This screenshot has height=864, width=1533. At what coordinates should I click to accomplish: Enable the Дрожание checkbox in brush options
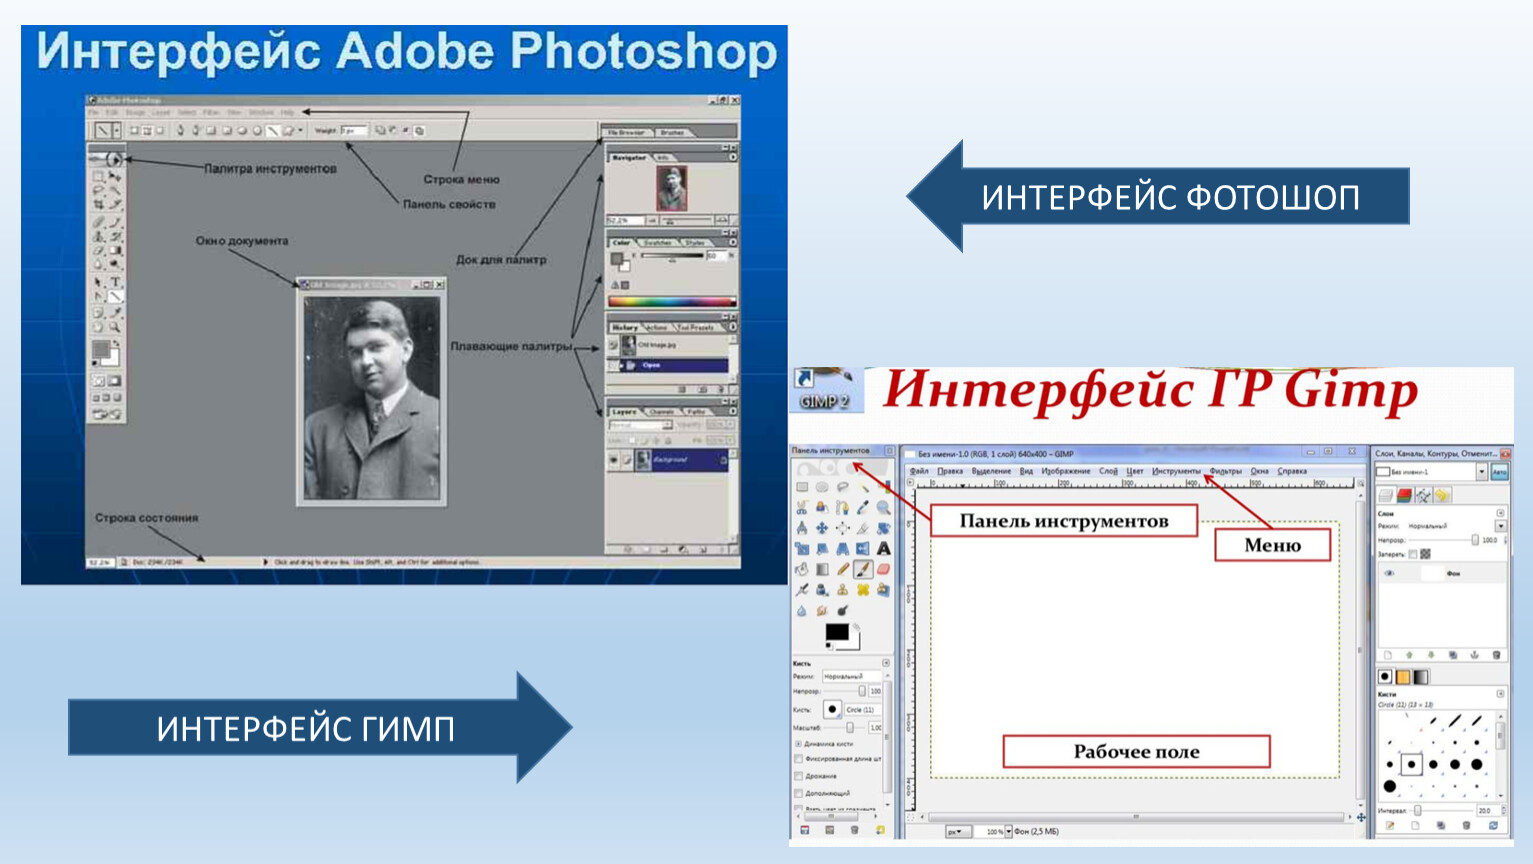tap(798, 776)
